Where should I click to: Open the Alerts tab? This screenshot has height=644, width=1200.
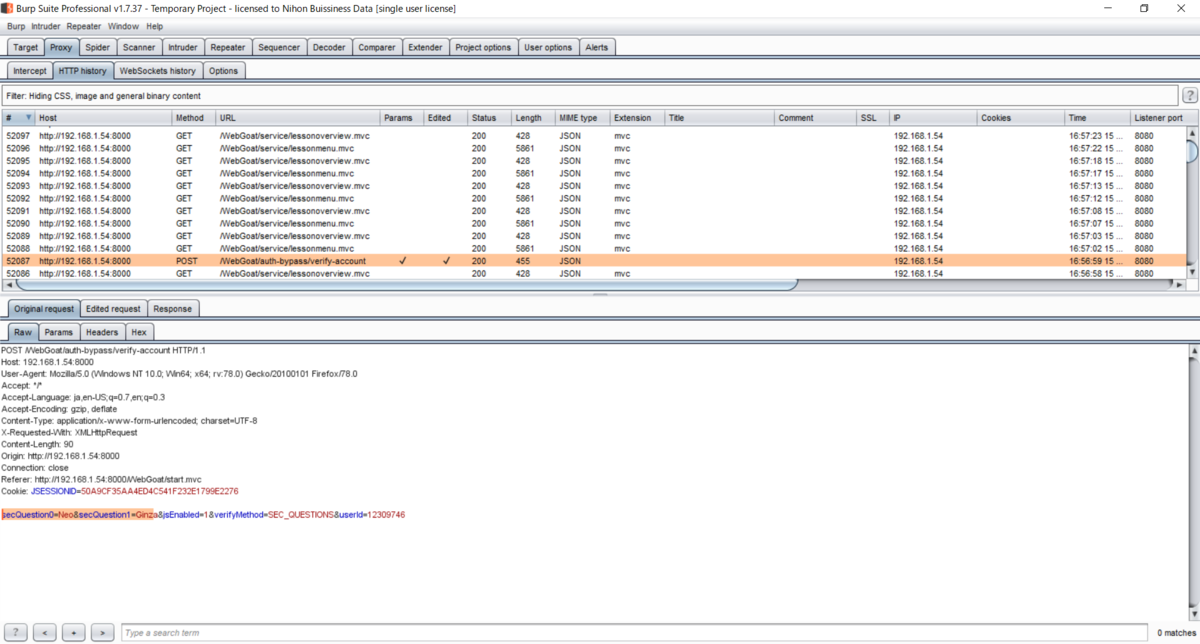click(x=597, y=47)
